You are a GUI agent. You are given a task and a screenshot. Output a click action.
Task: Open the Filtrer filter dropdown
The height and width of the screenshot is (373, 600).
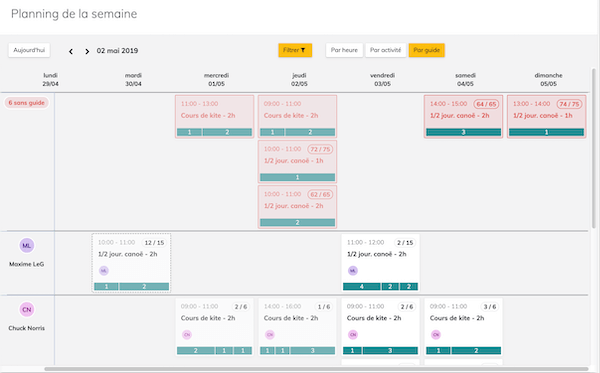pos(295,50)
